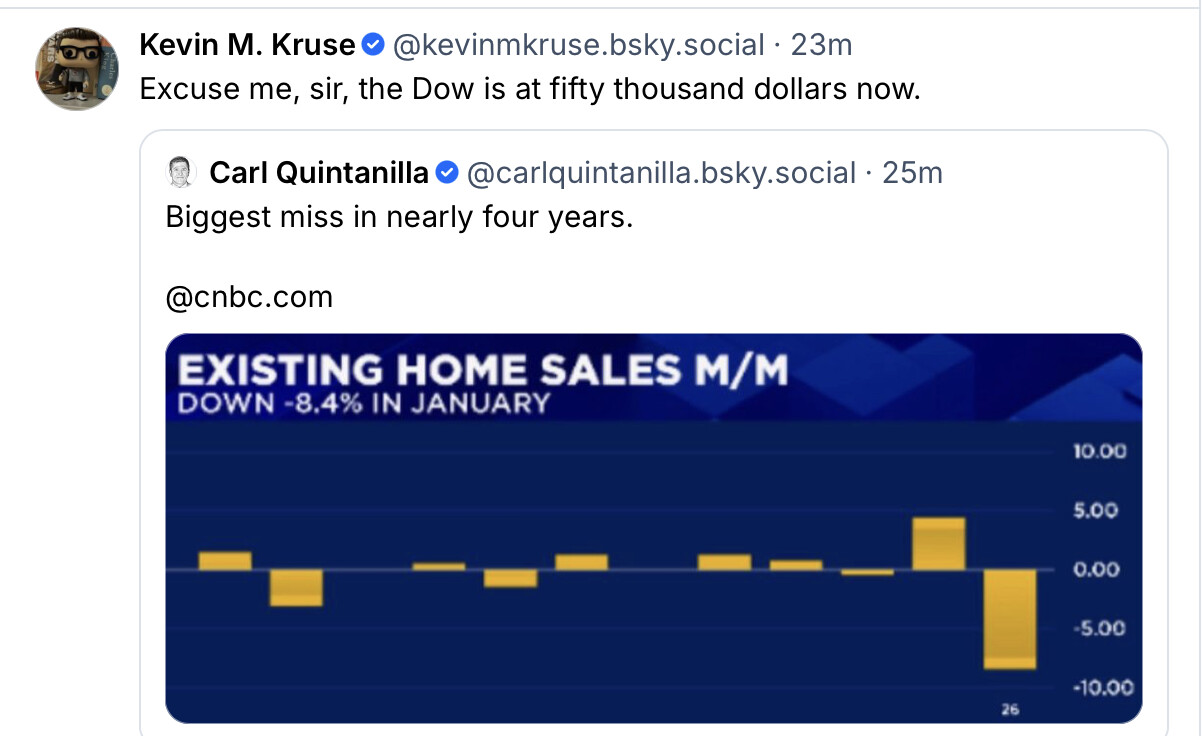This screenshot has width=1202, height=736.
Task: Click the tallest positive bar in chart
Action: [x=938, y=543]
